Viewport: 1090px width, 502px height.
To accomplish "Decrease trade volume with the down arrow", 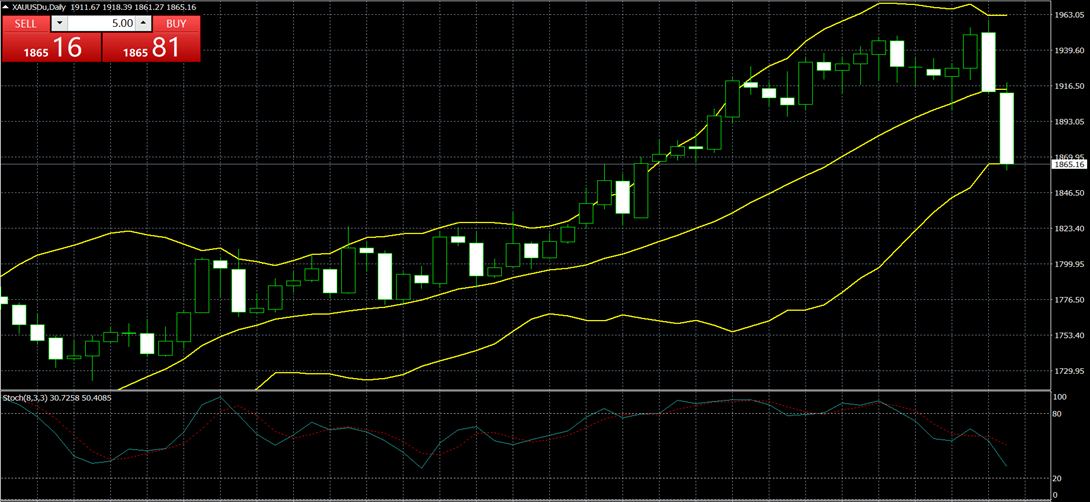I will [x=59, y=24].
